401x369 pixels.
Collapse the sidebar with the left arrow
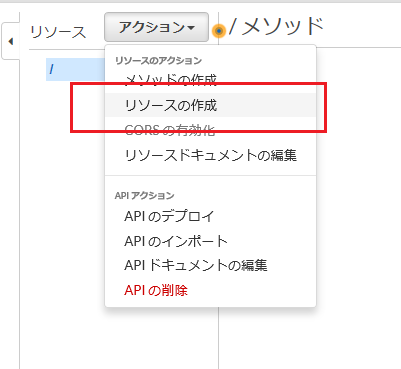tap(11, 41)
